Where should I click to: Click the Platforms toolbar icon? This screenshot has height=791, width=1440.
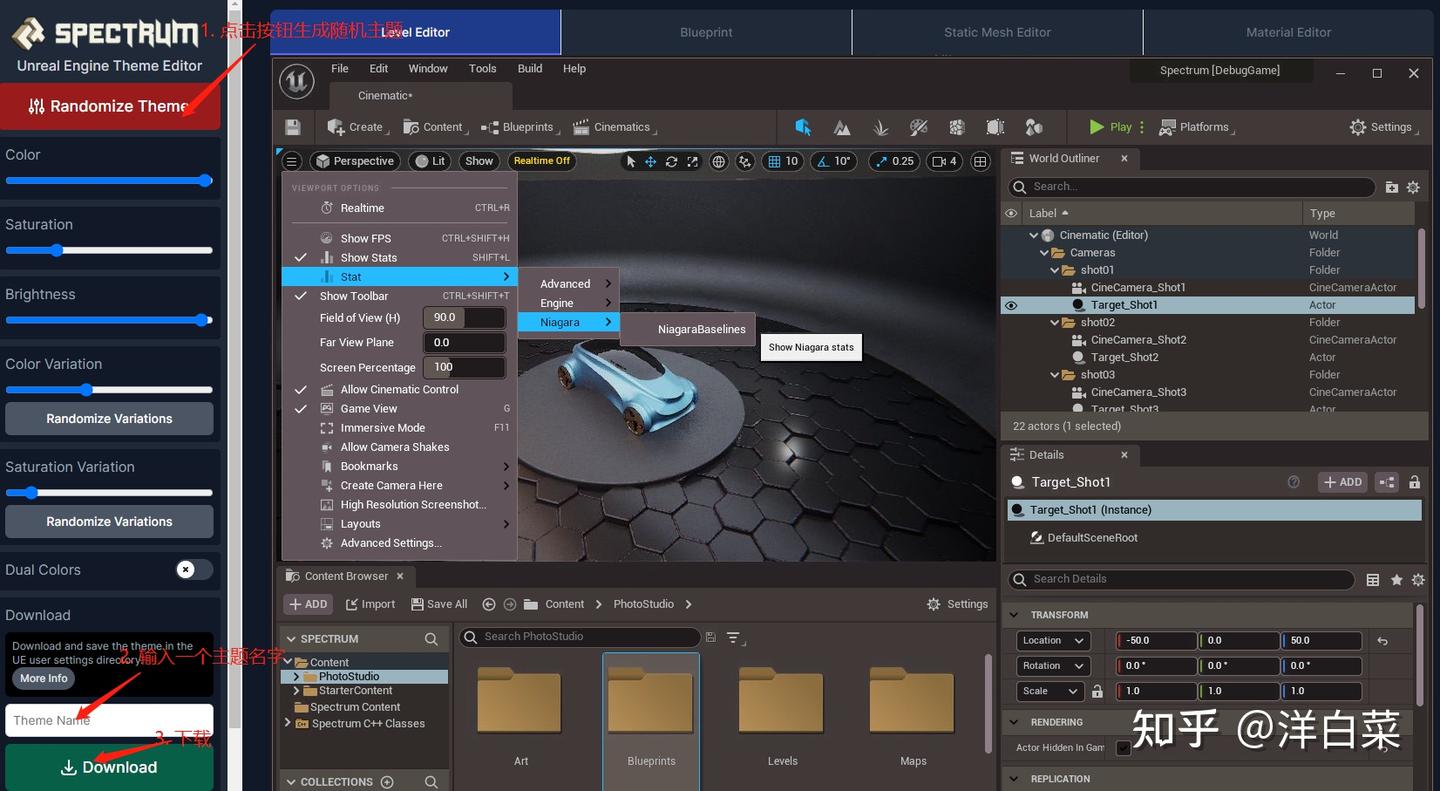pyautogui.click(x=1194, y=127)
